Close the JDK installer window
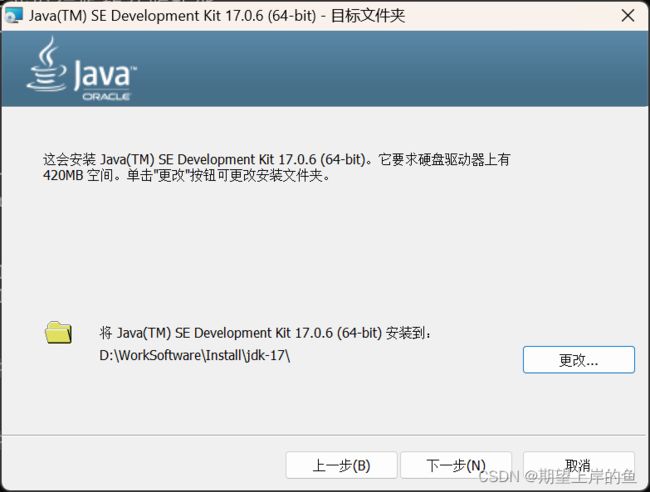The width and height of the screenshot is (650, 492). tap(628, 16)
